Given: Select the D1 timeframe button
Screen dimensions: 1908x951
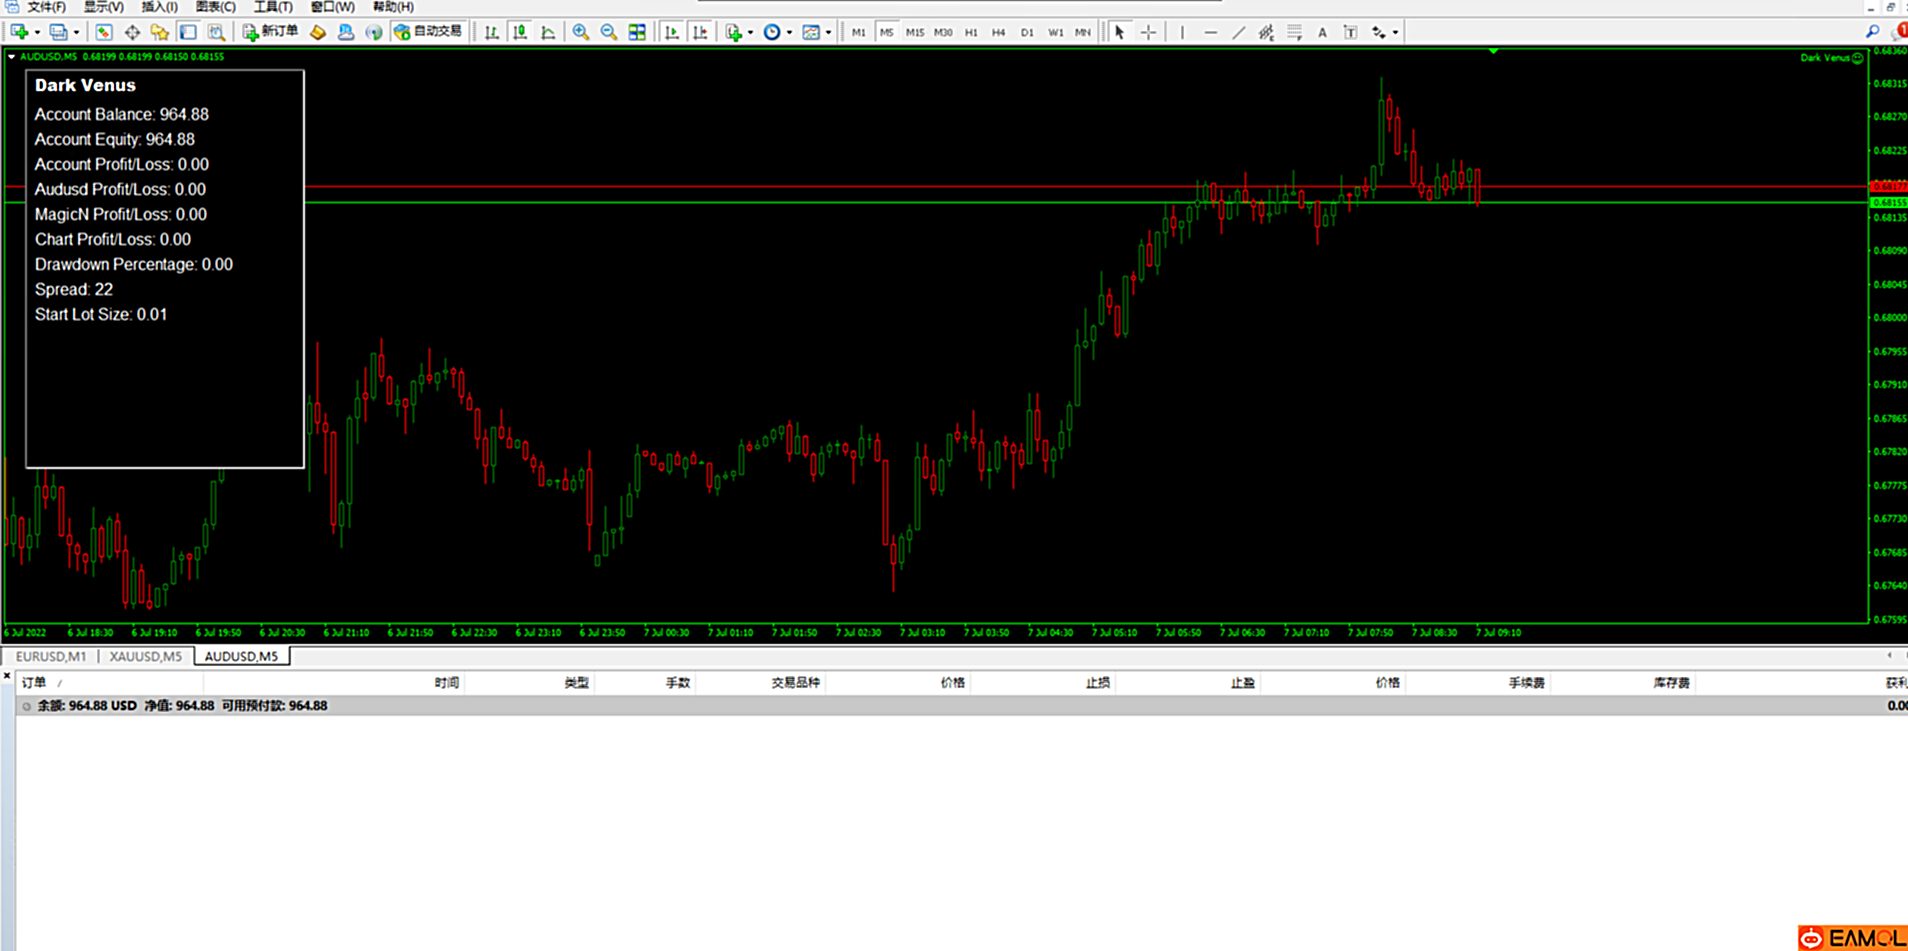Looking at the screenshot, I should 1027,32.
